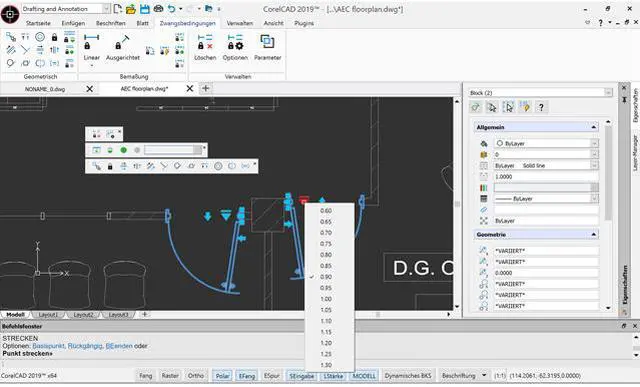
Task: Toggle ESpur entity tracking button
Action: click(x=271, y=375)
